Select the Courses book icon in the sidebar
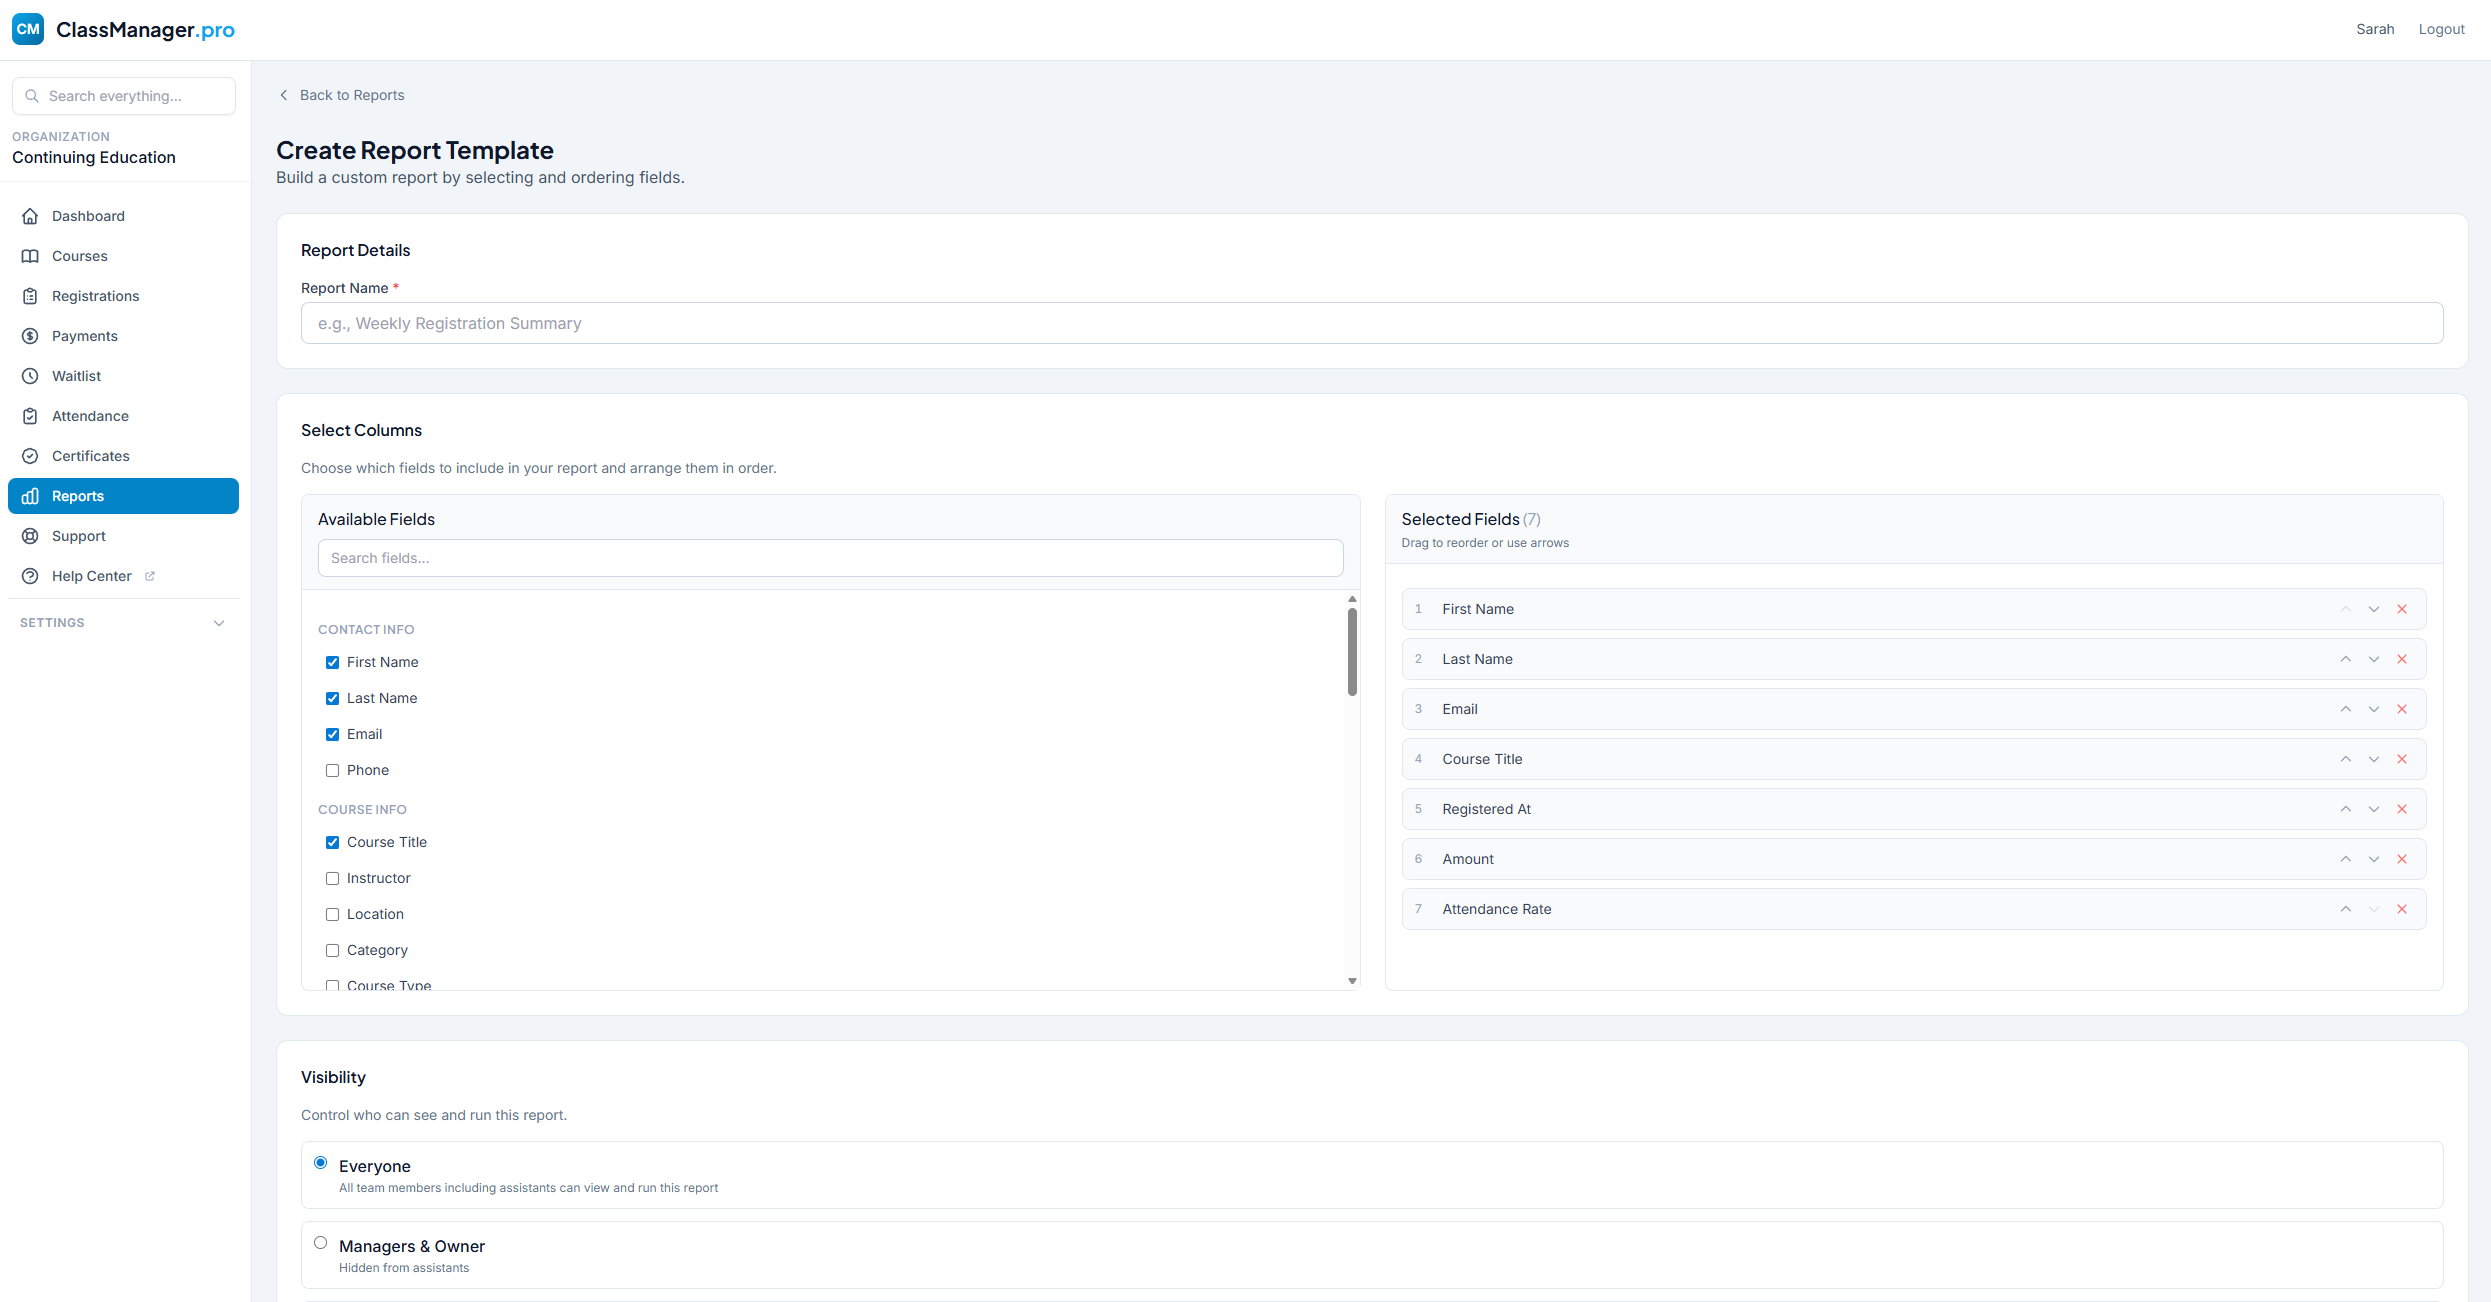 (x=31, y=255)
